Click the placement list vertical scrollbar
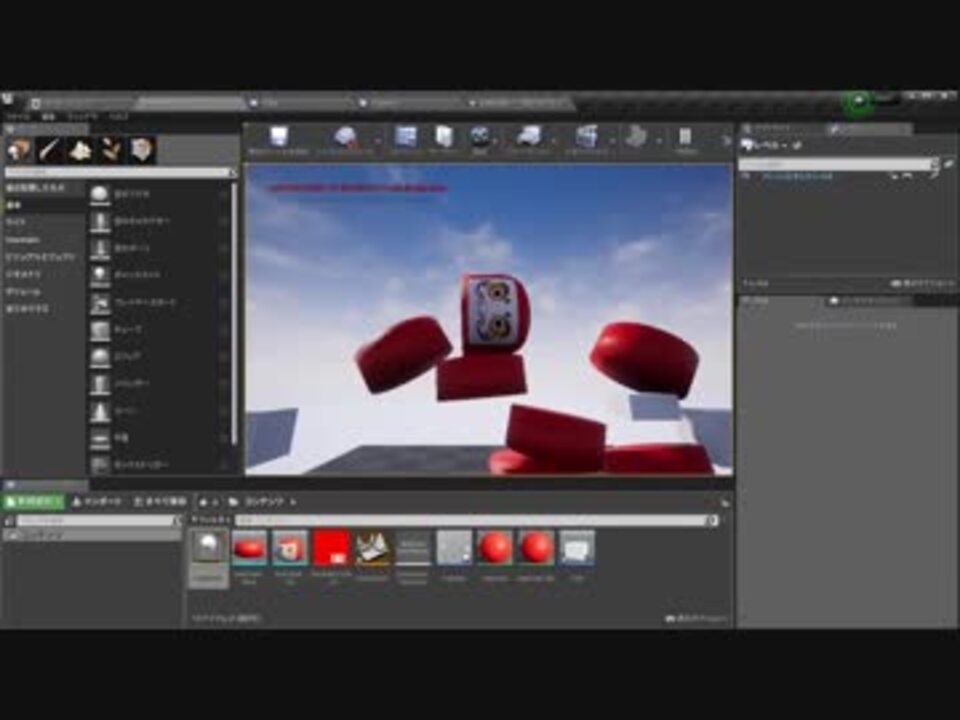 233,312
